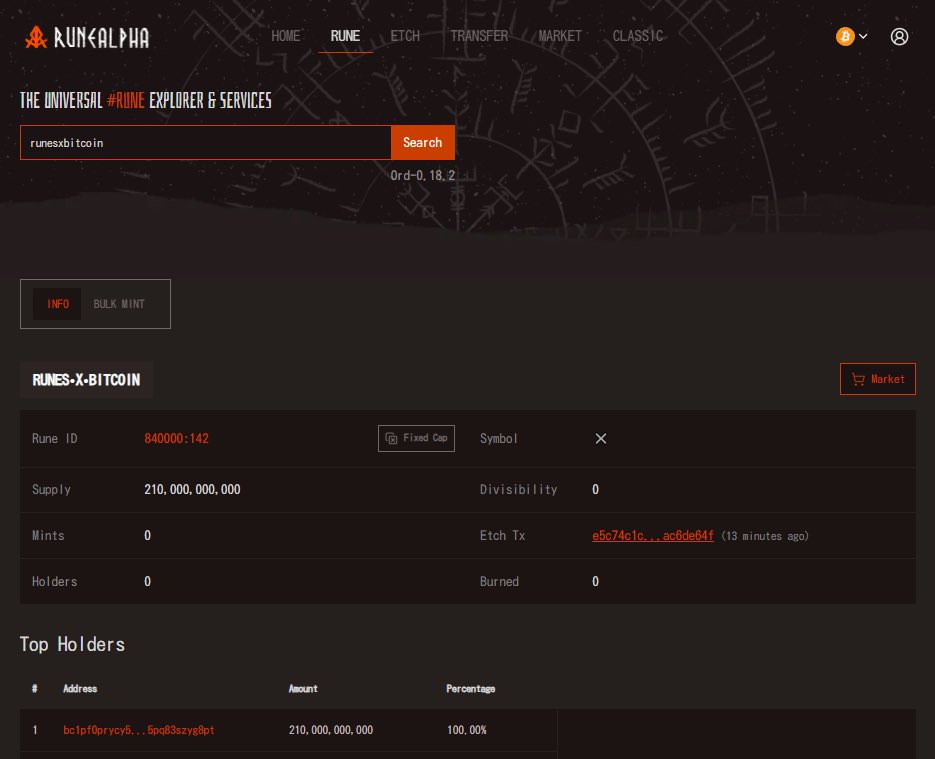
Task: Open the TRANSFER navigation item
Action: [x=479, y=36]
